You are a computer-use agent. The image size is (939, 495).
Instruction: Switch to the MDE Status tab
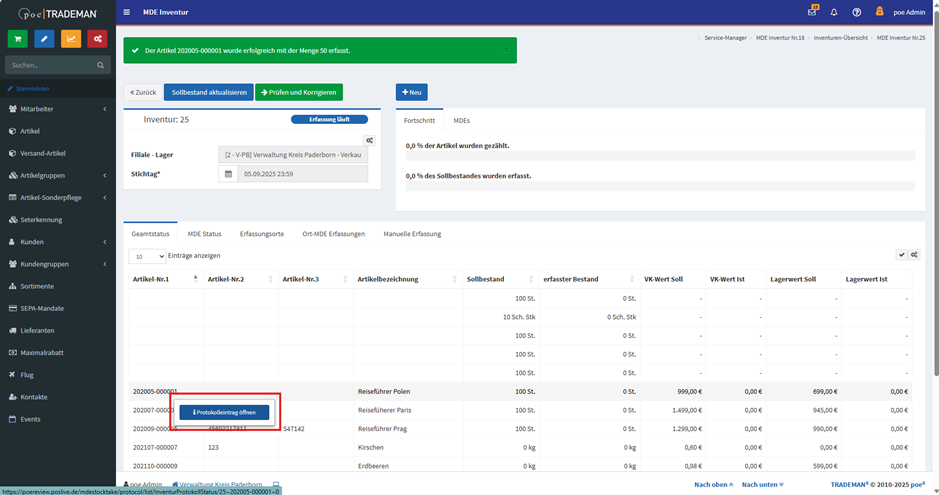coord(204,234)
